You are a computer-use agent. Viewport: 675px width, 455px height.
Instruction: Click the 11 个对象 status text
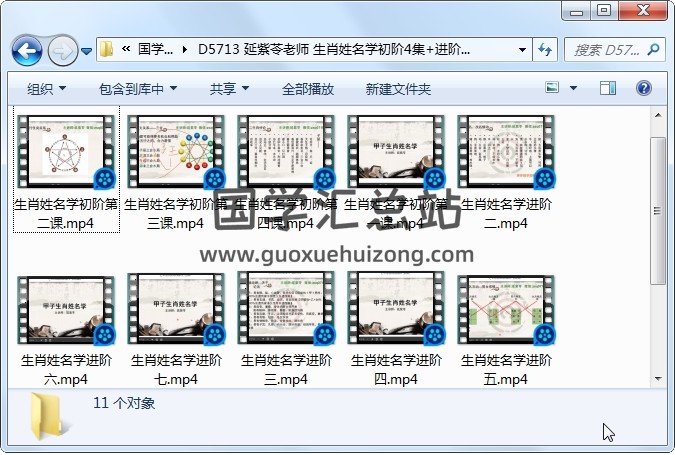click(124, 403)
